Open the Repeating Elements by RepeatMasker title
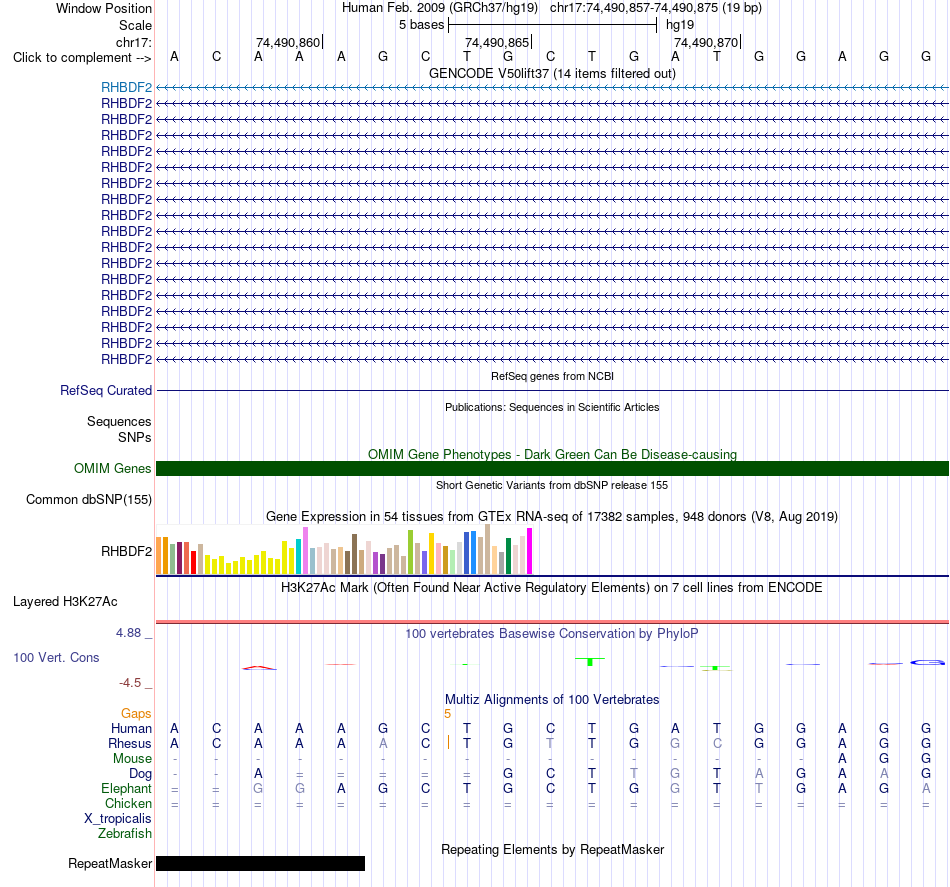Viewport: 950px width, 887px height. click(x=552, y=849)
